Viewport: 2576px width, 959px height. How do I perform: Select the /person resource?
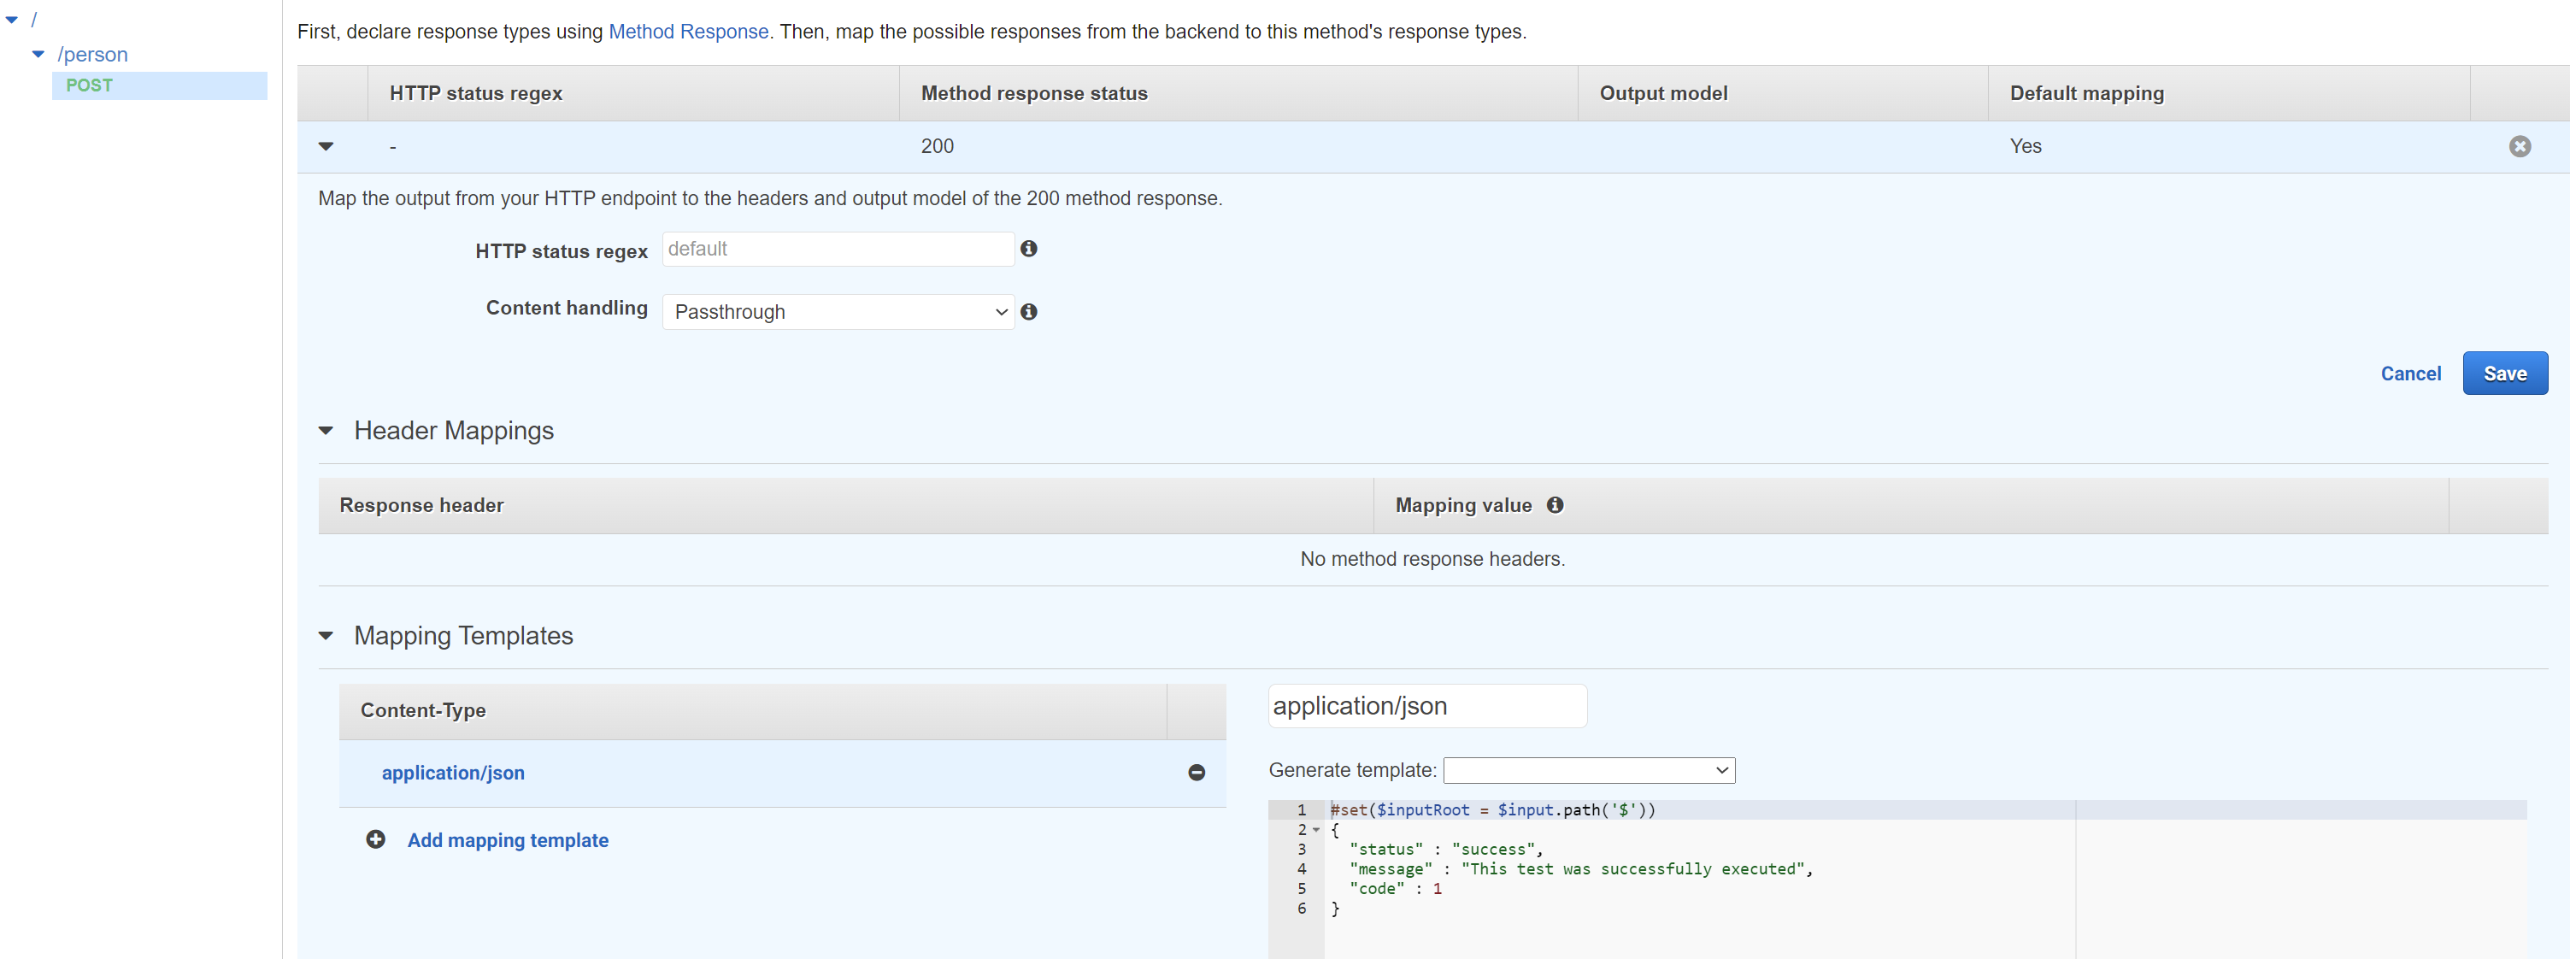(93, 55)
